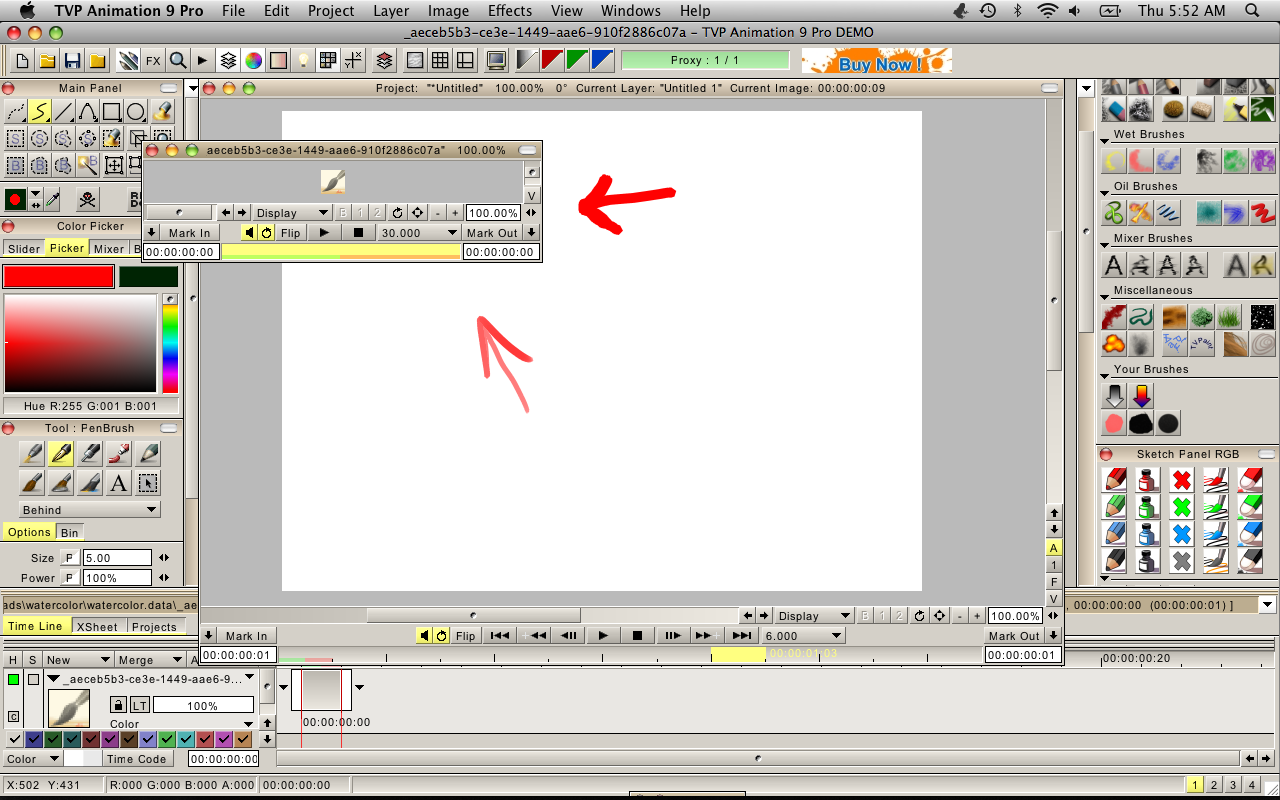The image size is (1280, 800).
Task: Open the Project menu
Action: pyautogui.click(x=331, y=11)
